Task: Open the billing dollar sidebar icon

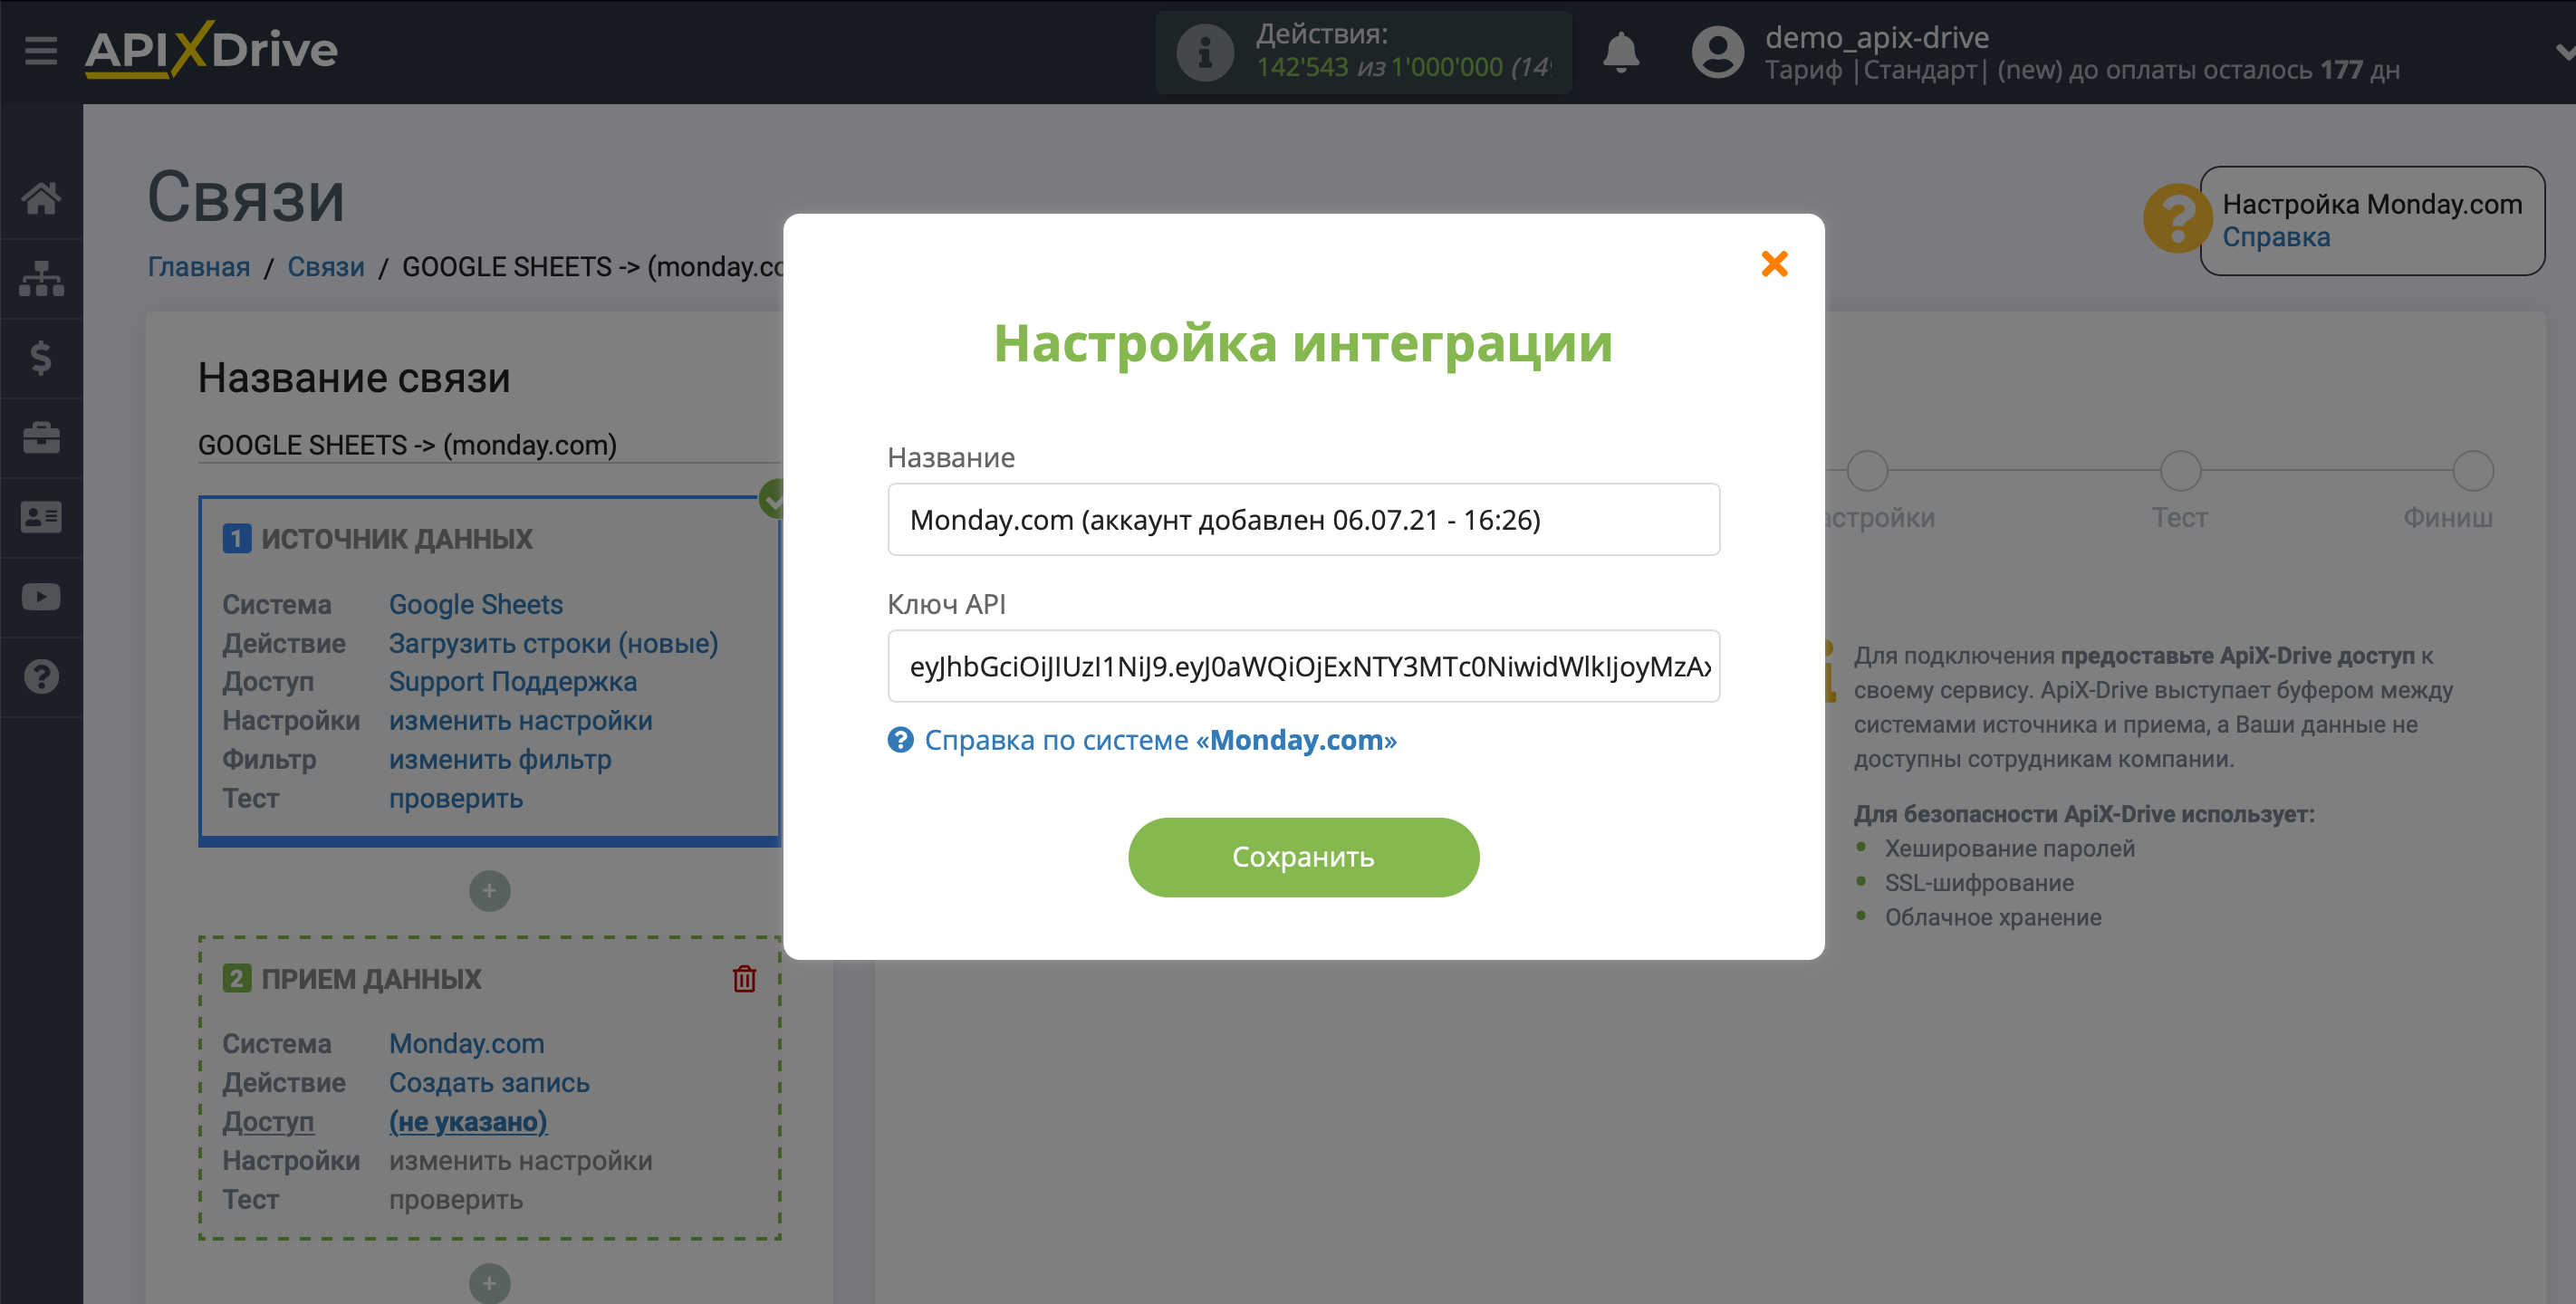Action: tap(41, 357)
